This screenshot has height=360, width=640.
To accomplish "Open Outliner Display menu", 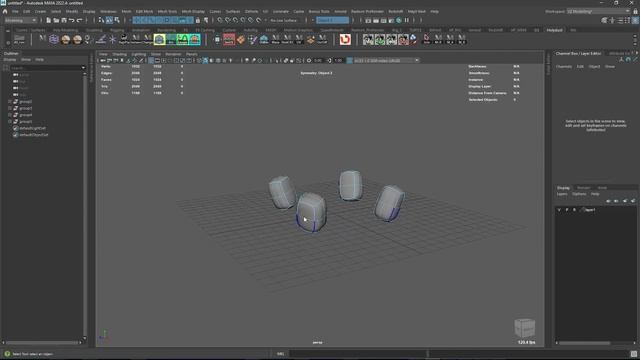I will coord(9,60).
